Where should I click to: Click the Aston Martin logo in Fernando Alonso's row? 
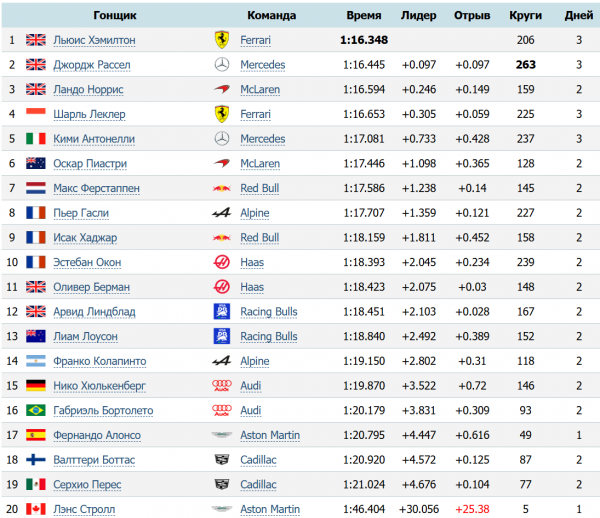click(222, 435)
